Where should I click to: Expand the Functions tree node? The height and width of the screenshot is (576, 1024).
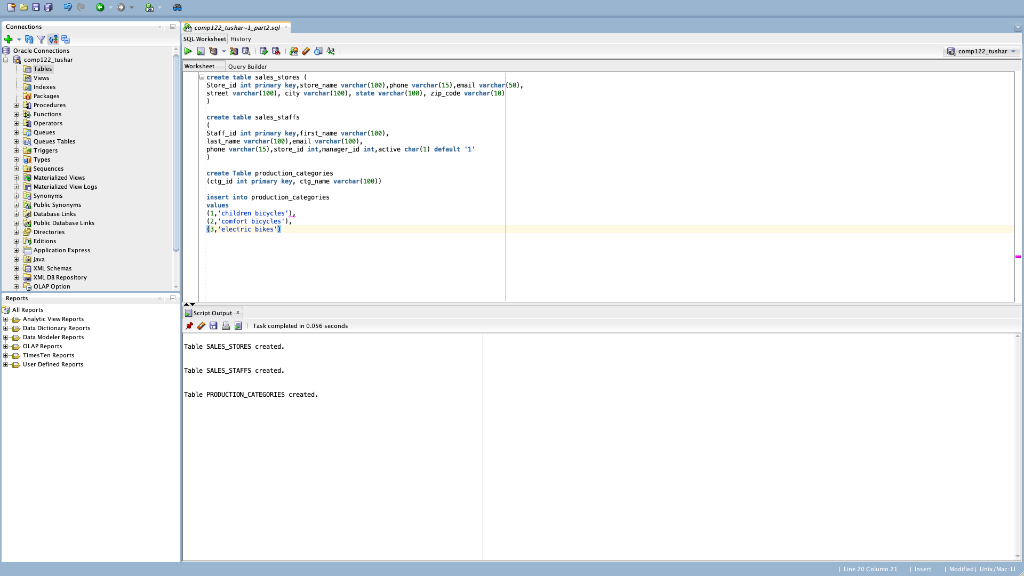(17, 114)
